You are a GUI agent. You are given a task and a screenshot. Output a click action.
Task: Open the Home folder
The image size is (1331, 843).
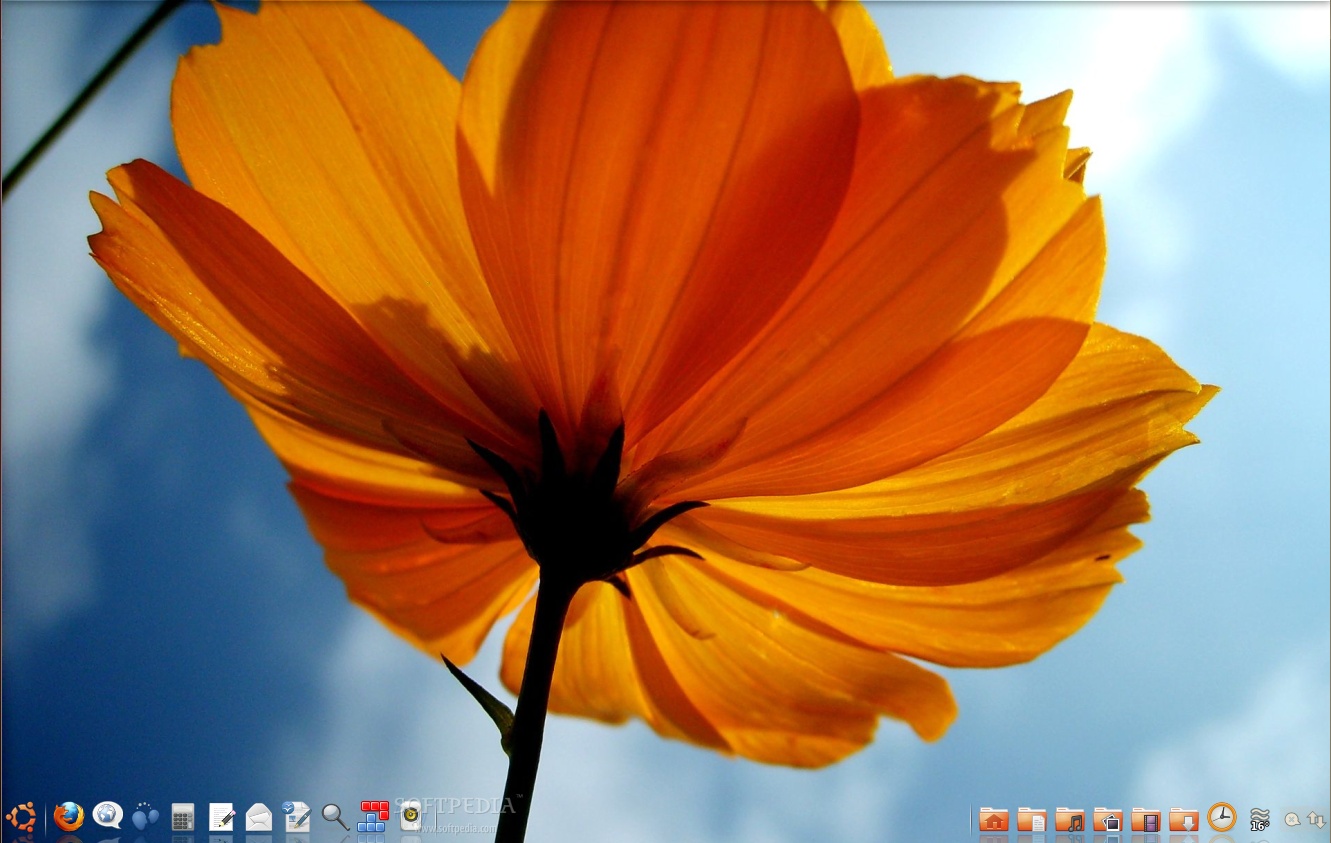click(993, 819)
